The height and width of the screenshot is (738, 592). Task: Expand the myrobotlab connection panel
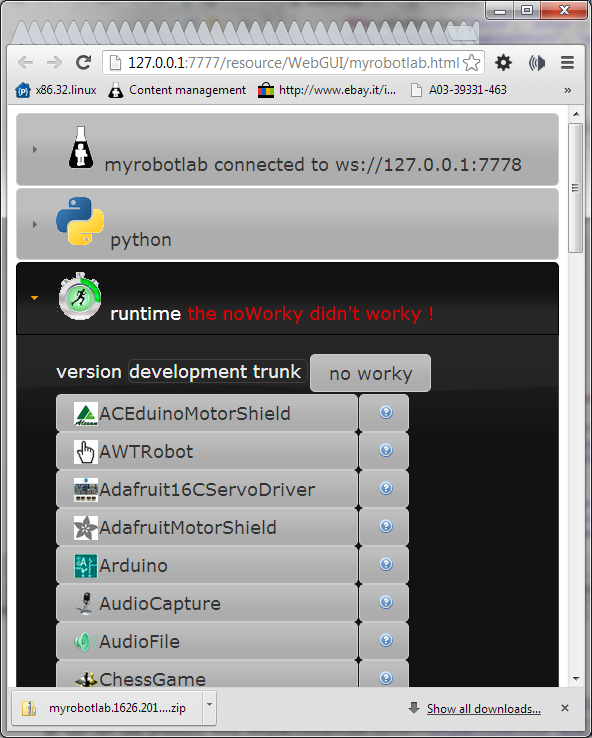tap(34, 150)
